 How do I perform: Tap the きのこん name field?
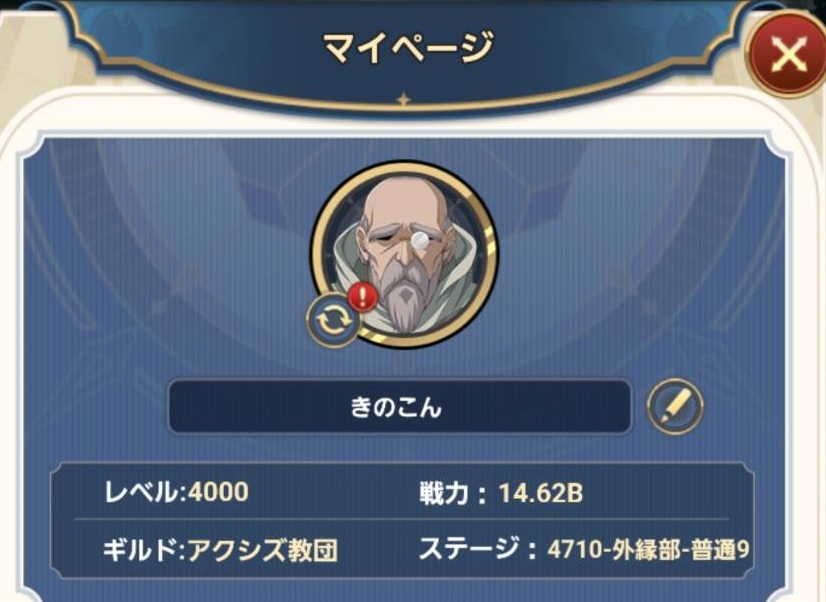[x=399, y=407]
